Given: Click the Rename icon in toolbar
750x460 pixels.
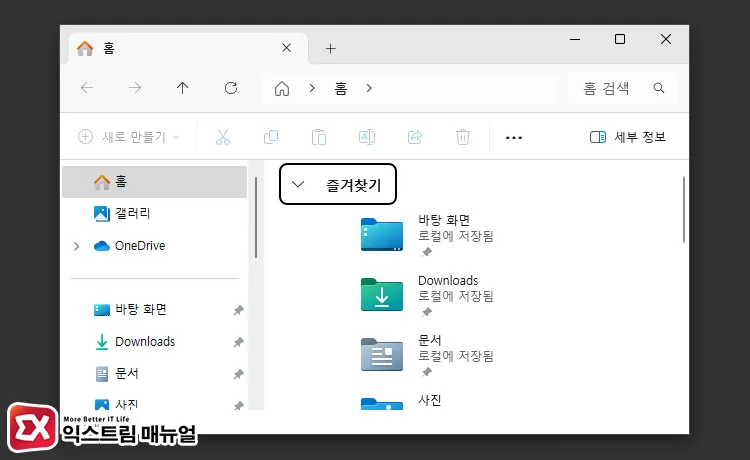Looking at the screenshot, I should point(367,137).
